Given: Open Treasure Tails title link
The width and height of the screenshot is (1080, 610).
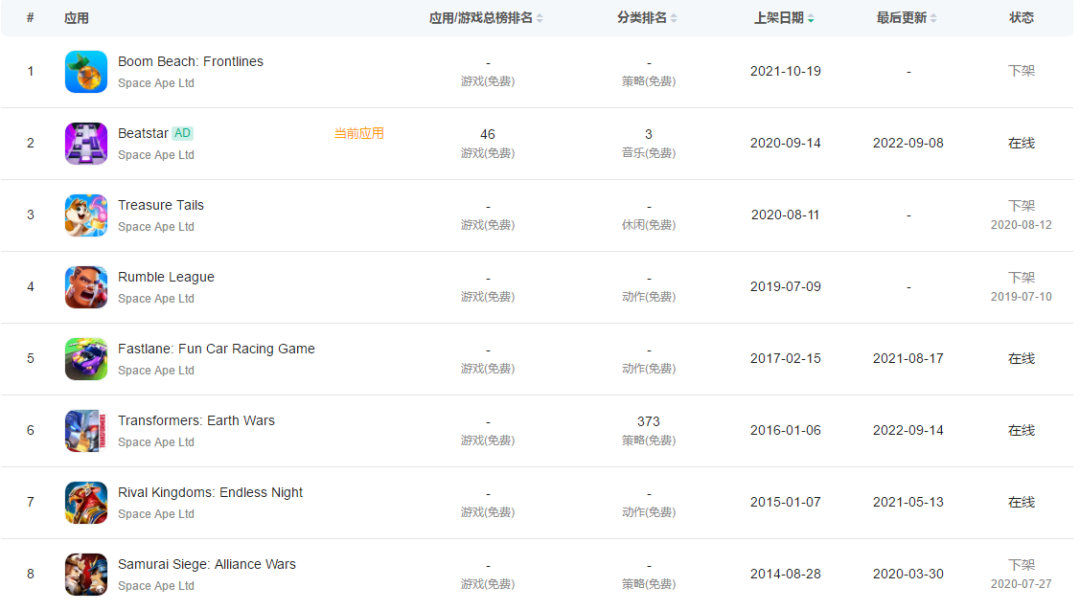Looking at the screenshot, I should [161, 205].
